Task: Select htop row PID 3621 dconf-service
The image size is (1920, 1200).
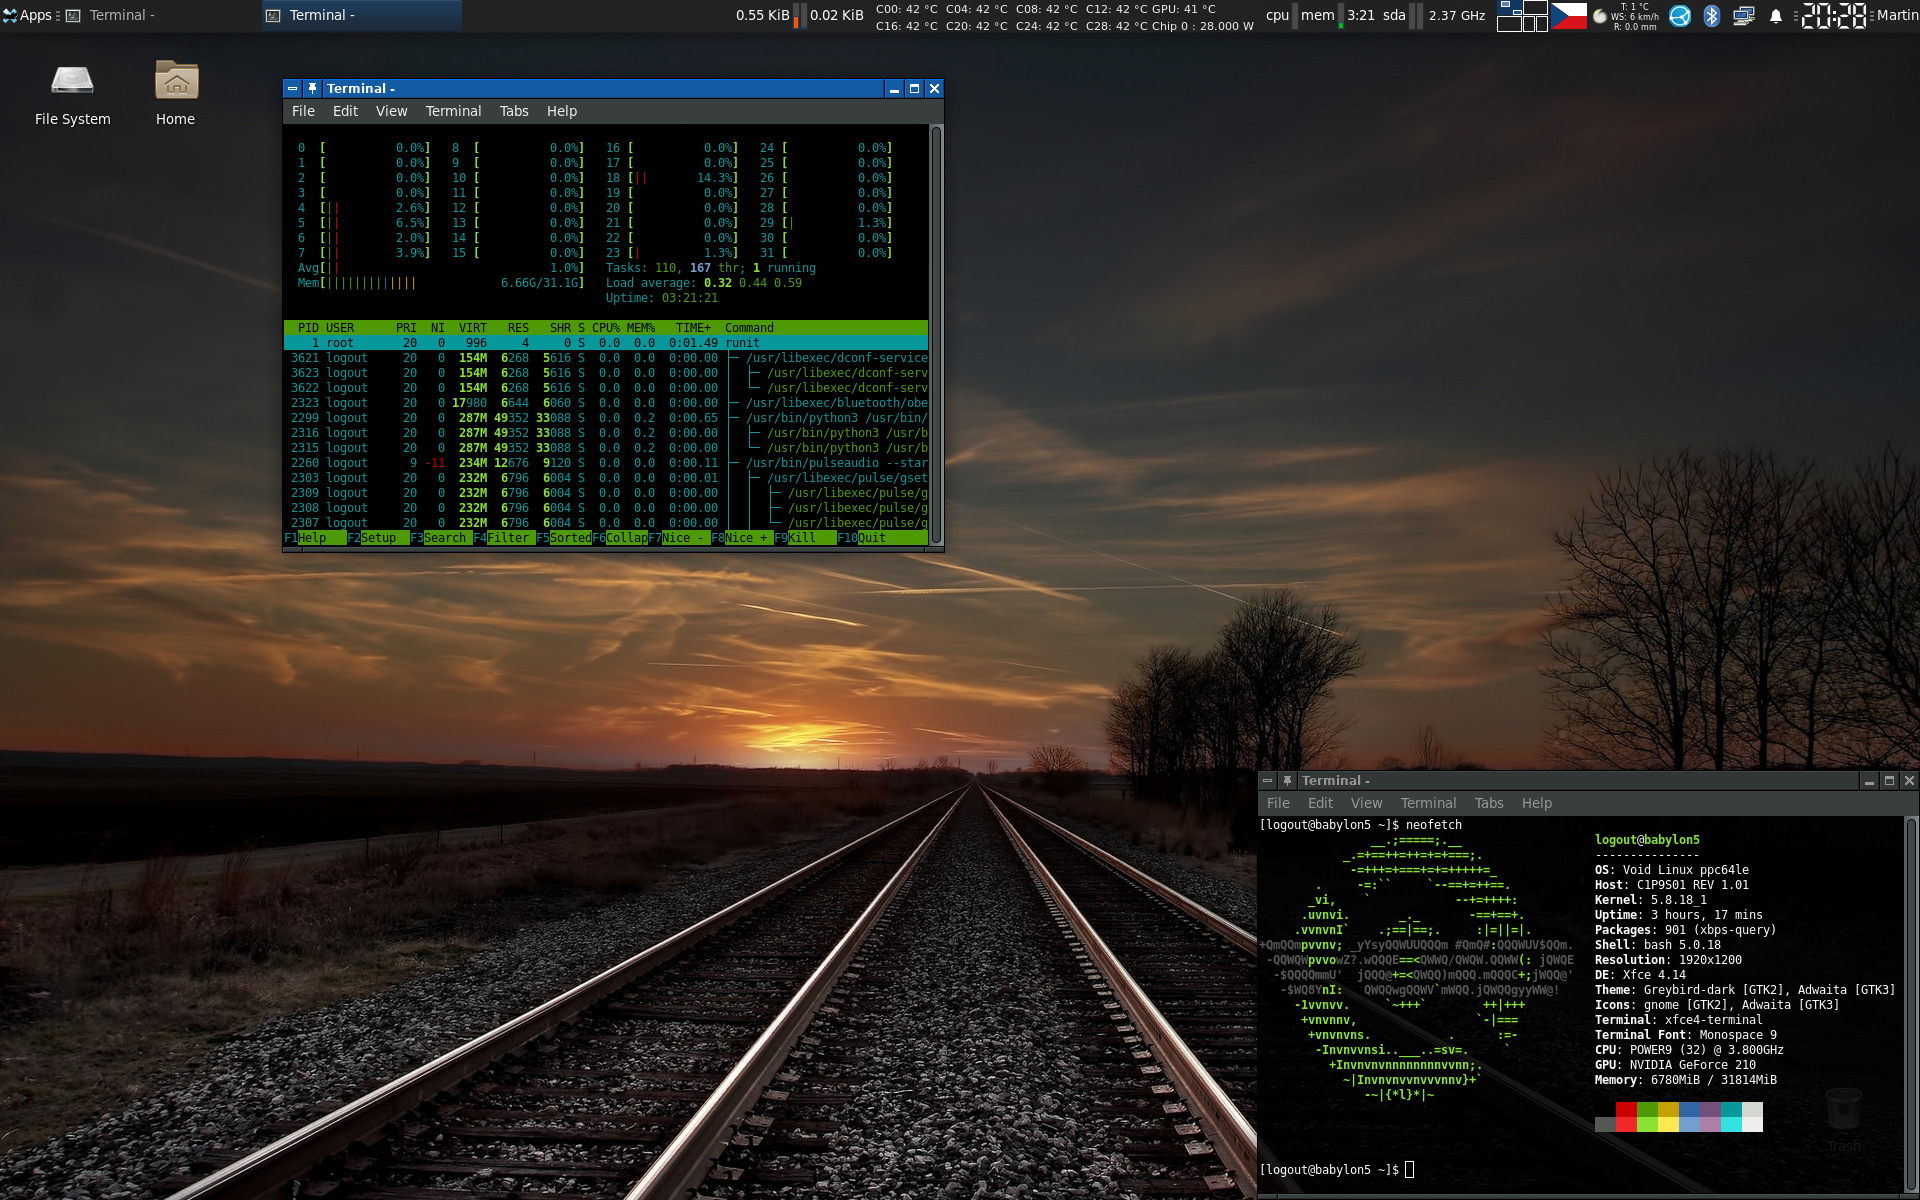Action: (x=606, y=358)
